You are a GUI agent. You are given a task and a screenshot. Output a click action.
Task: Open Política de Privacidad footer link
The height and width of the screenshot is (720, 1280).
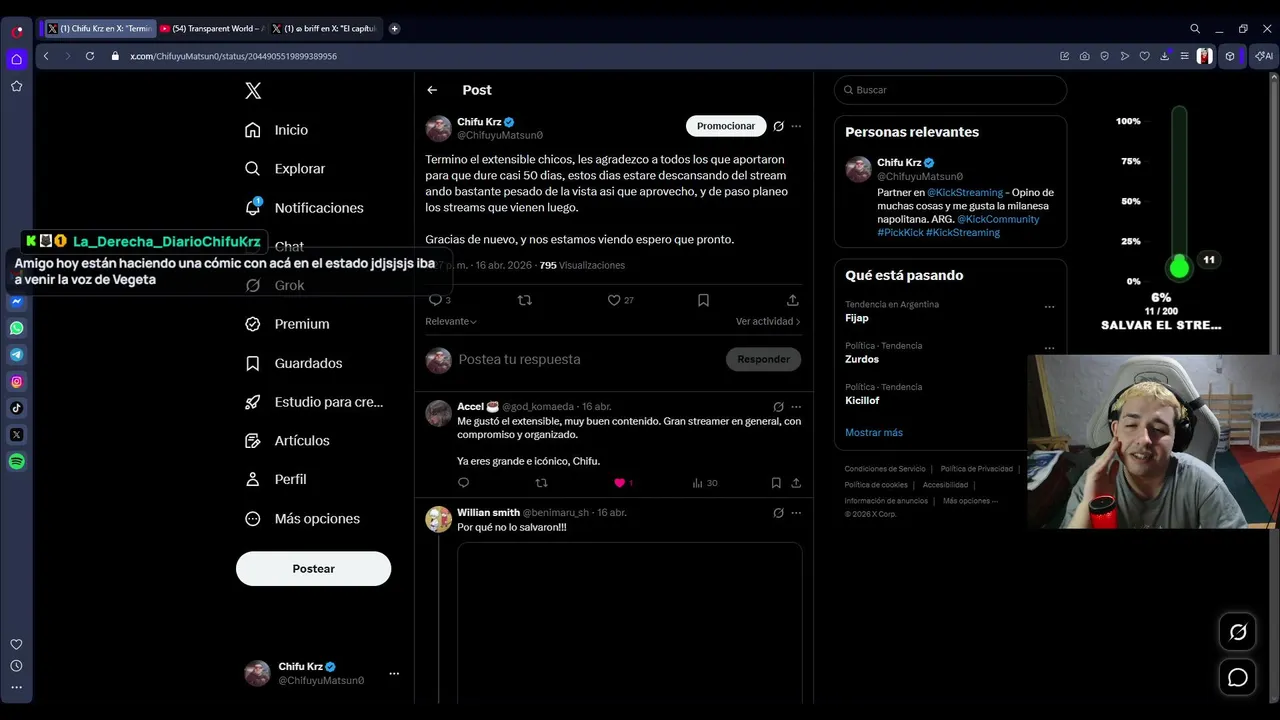[x=977, y=469]
